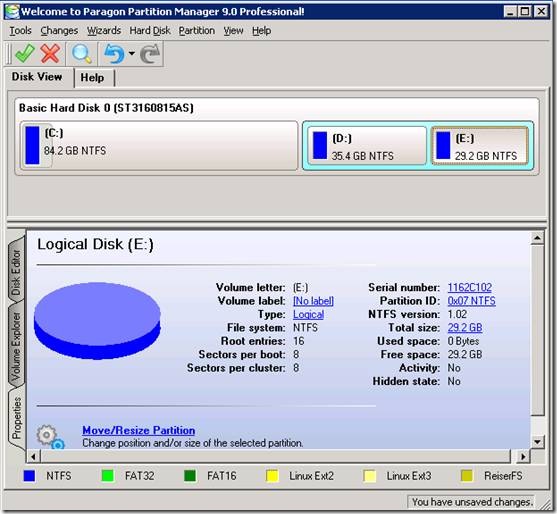Image resolution: width=557 pixels, height=514 pixels.
Task: Select the Disk Editor side tab
Action: coord(16,272)
